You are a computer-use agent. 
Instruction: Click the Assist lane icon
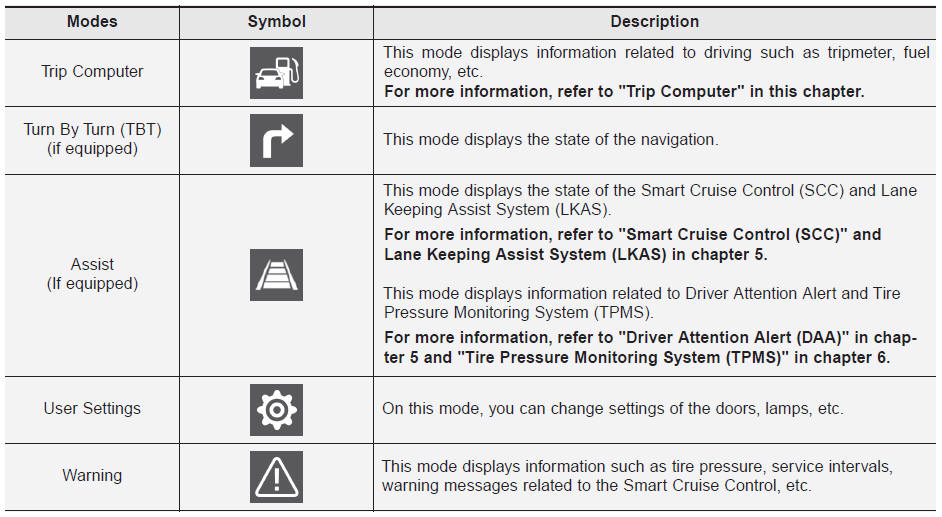276,275
